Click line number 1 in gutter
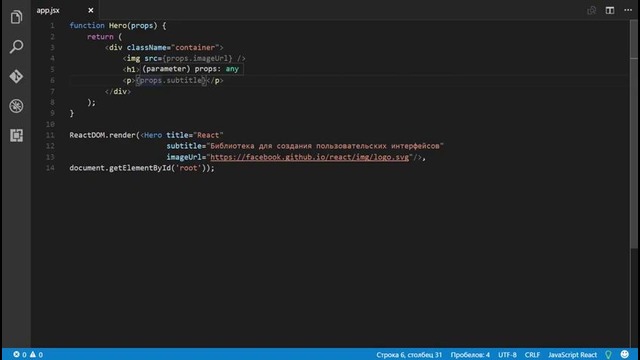Screen dimensions: 640x360 point(52,26)
